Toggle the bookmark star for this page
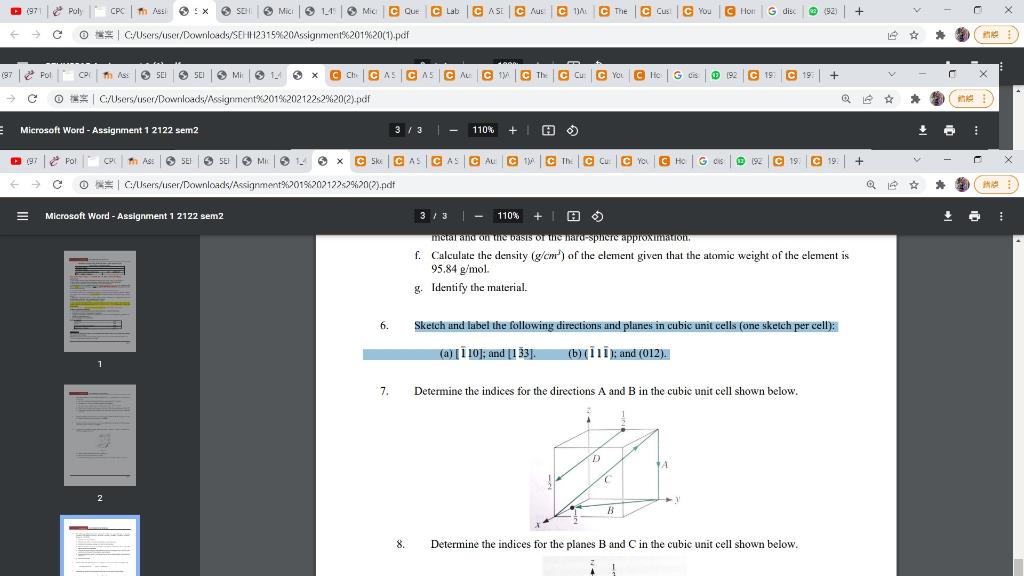Screen dimensions: 1024x576 click(915, 184)
